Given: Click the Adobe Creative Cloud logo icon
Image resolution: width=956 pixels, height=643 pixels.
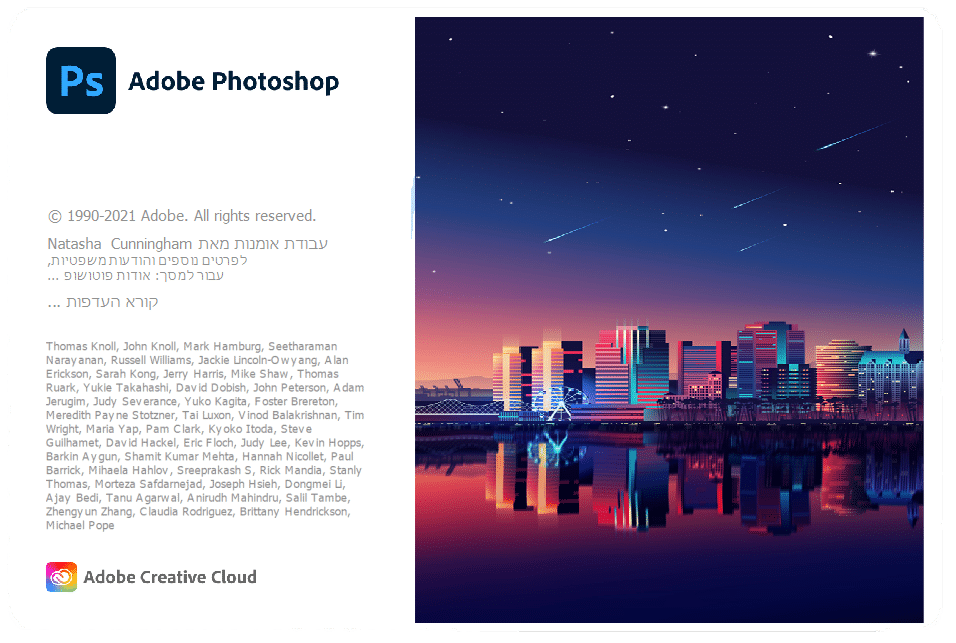Looking at the screenshot, I should tap(62, 577).
